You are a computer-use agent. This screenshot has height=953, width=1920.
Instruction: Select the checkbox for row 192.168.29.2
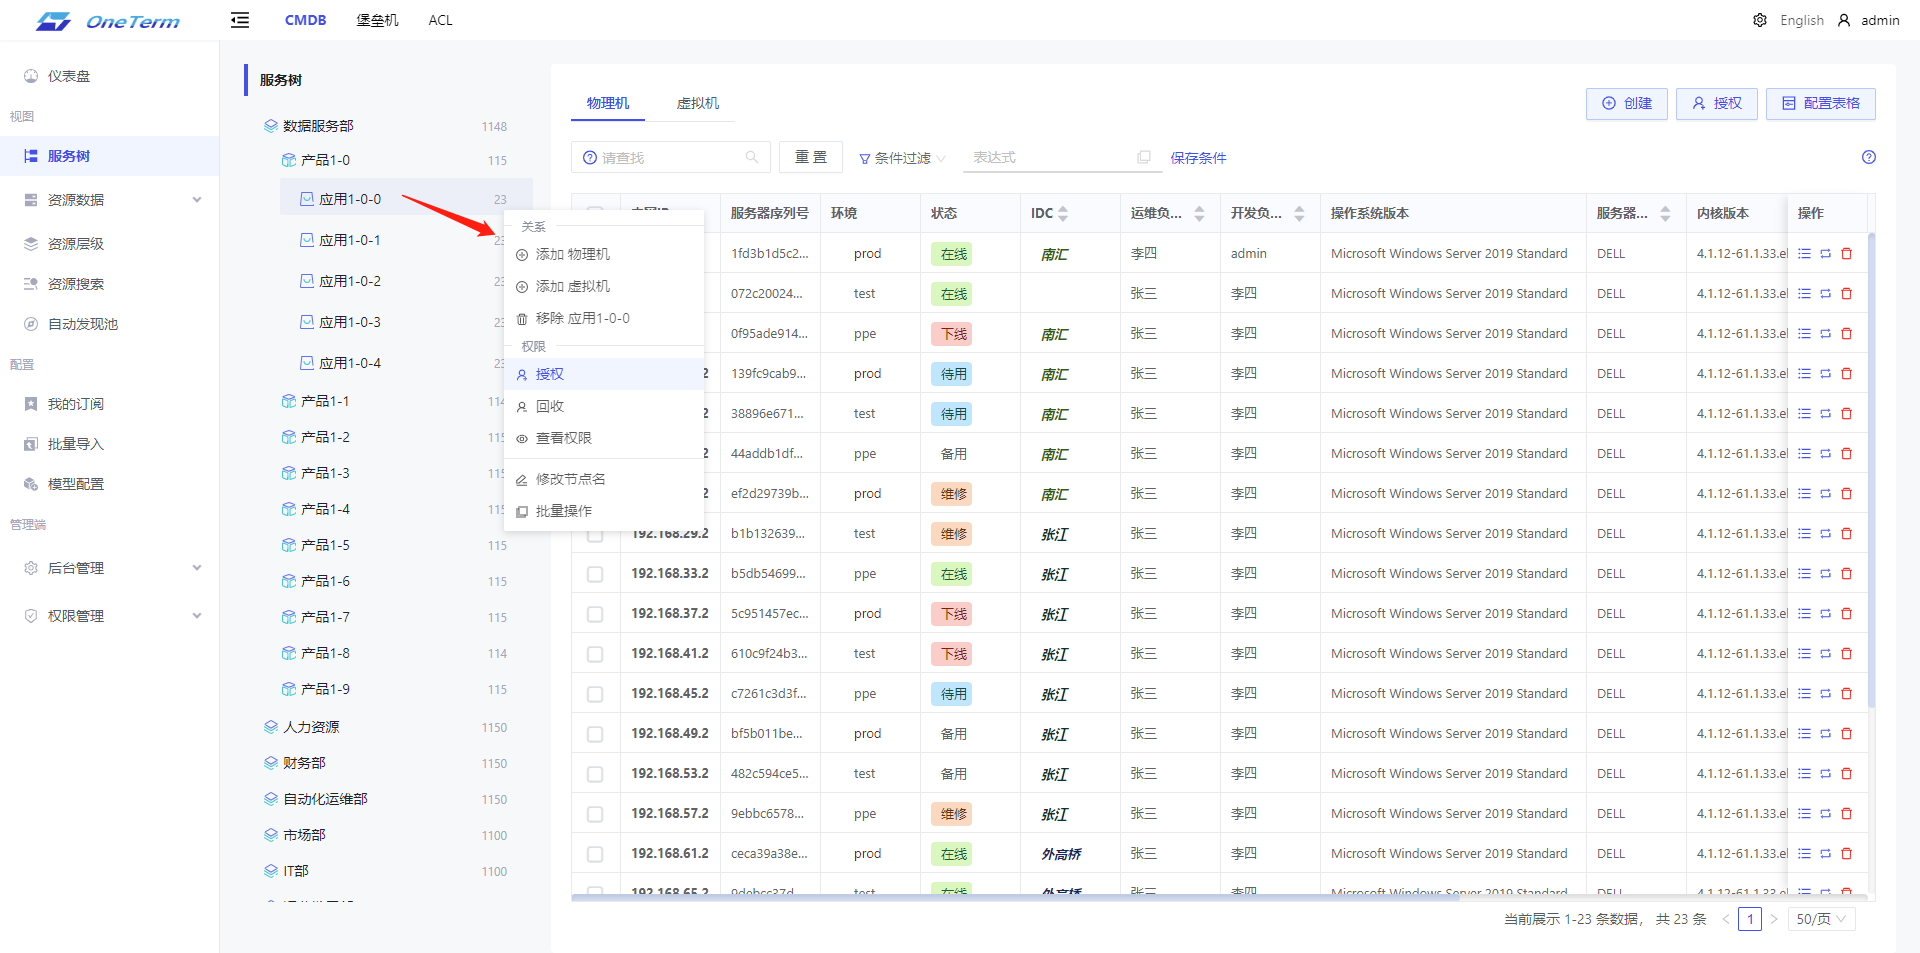(595, 535)
